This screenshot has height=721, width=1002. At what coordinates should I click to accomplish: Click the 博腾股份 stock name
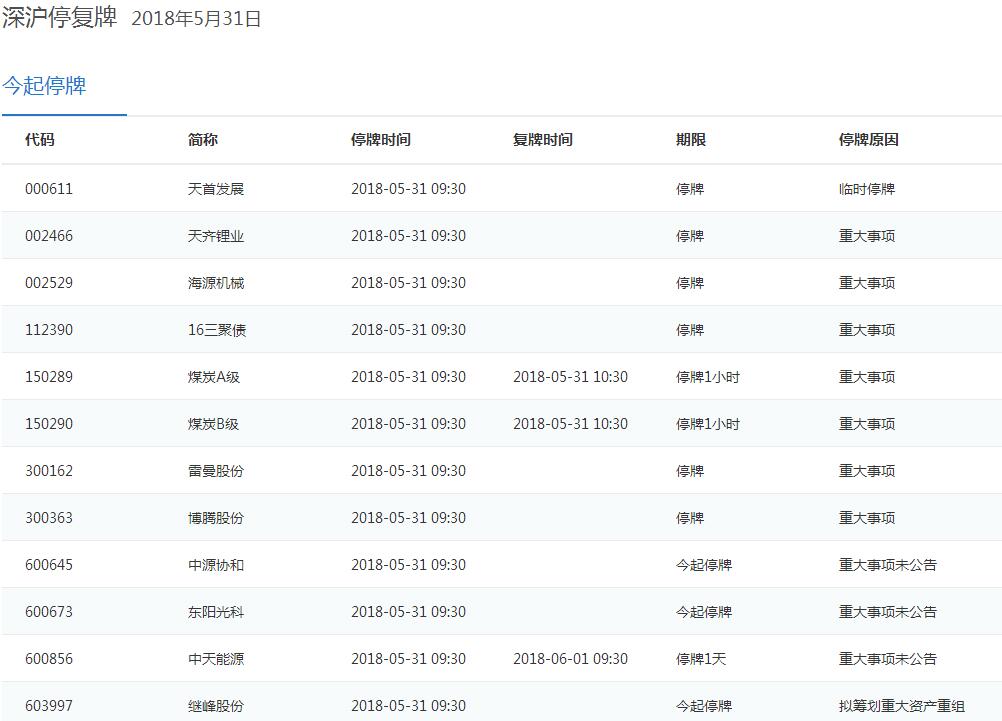coord(215,518)
